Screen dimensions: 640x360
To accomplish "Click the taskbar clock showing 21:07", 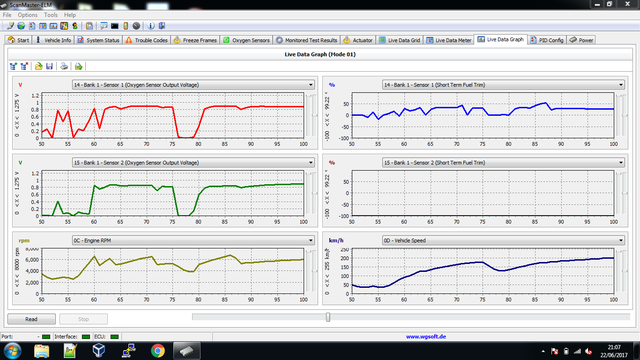I will coord(614,351).
